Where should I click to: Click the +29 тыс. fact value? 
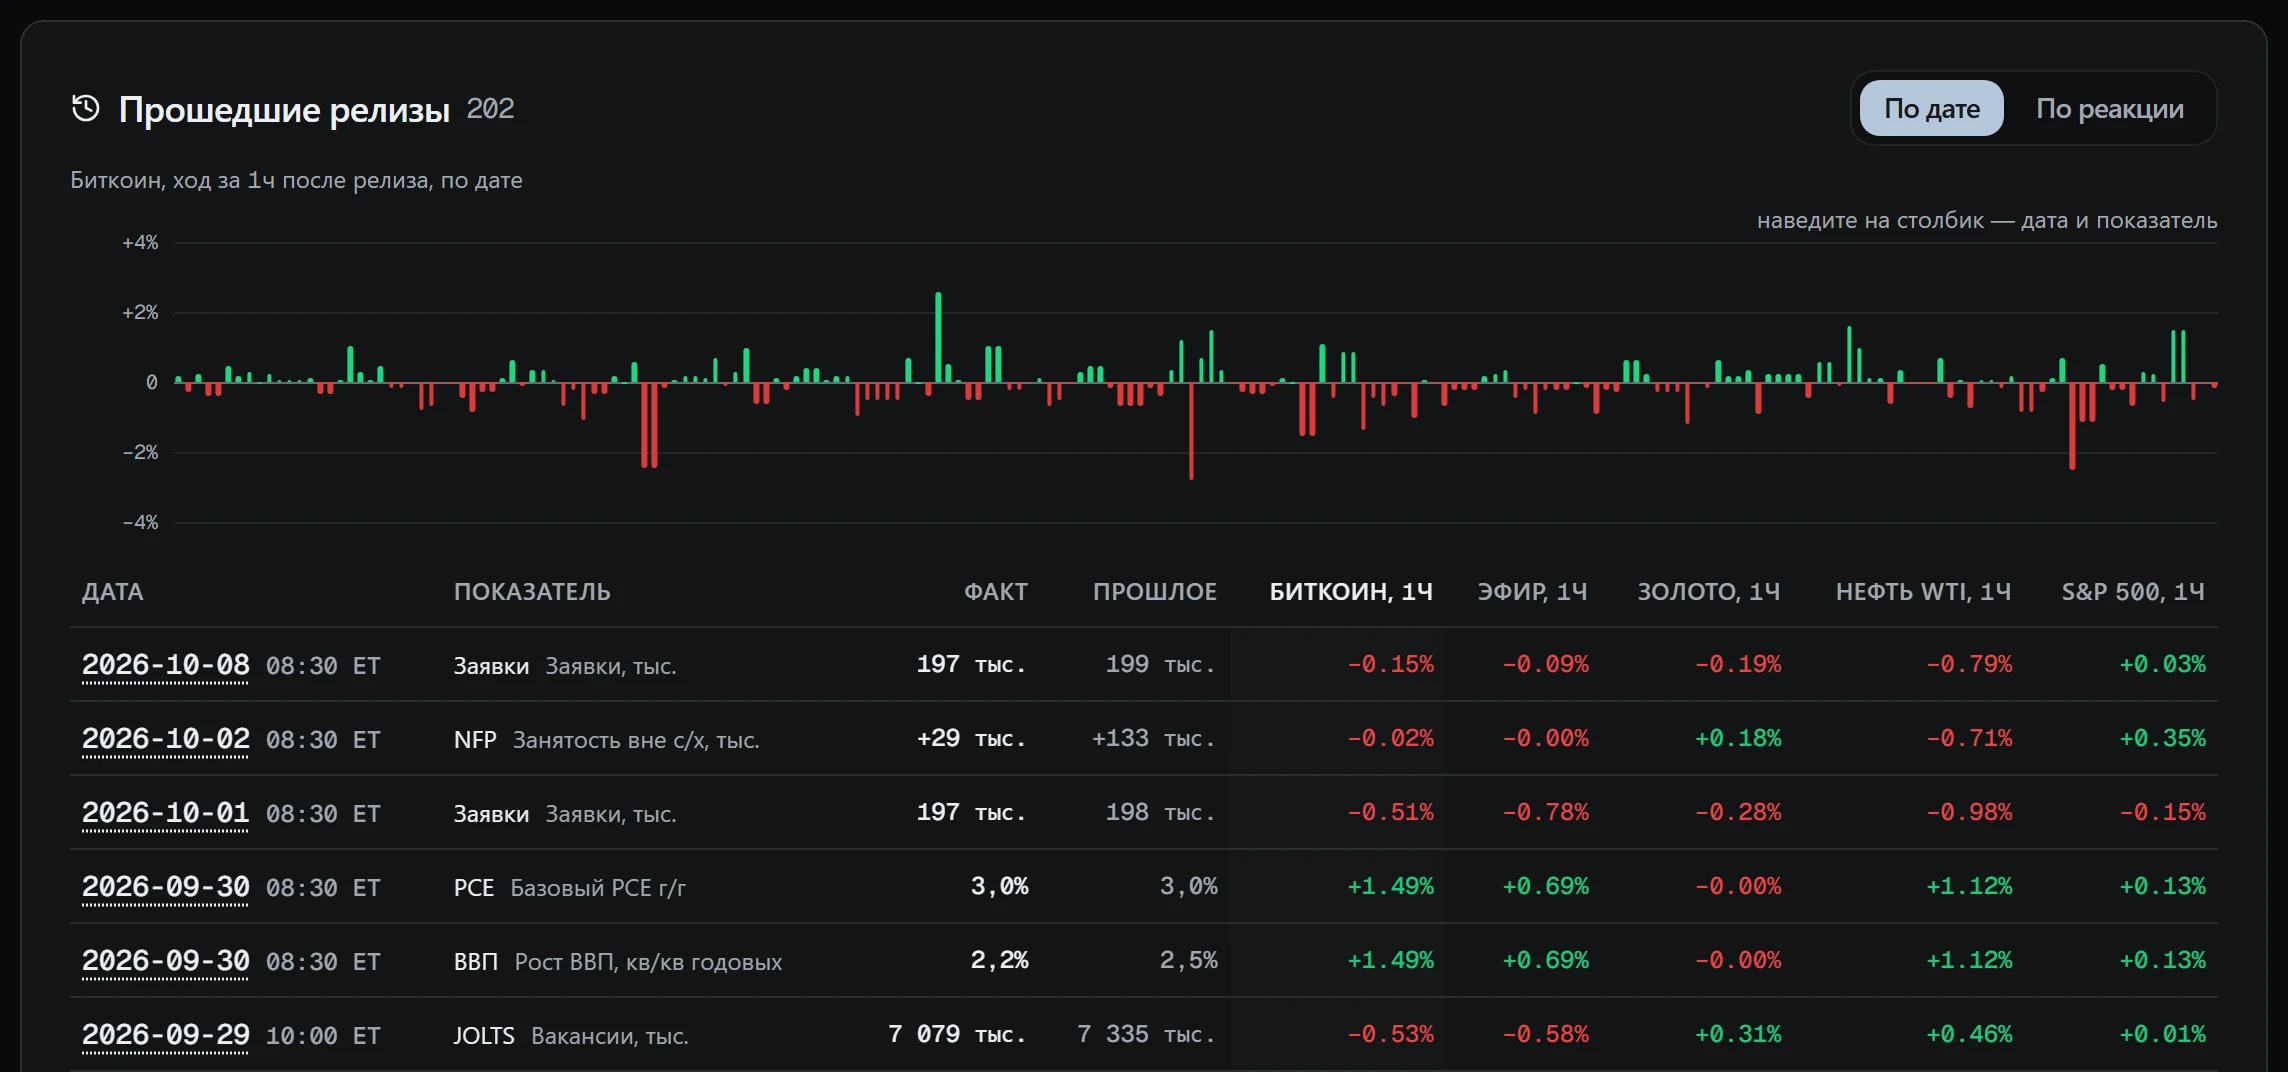click(972, 739)
